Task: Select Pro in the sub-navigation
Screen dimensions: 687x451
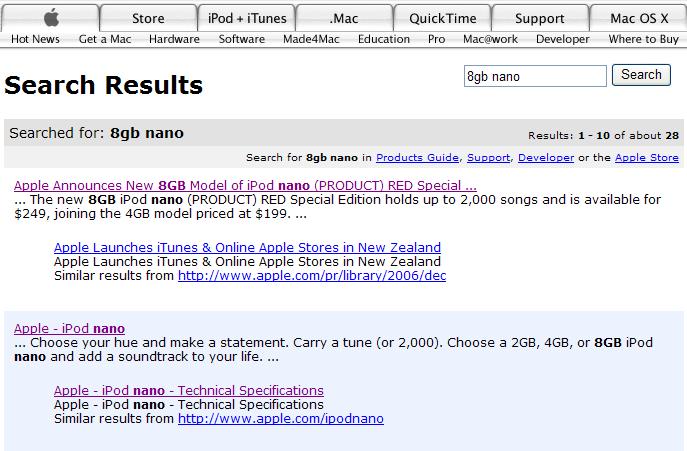Action: (436, 39)
